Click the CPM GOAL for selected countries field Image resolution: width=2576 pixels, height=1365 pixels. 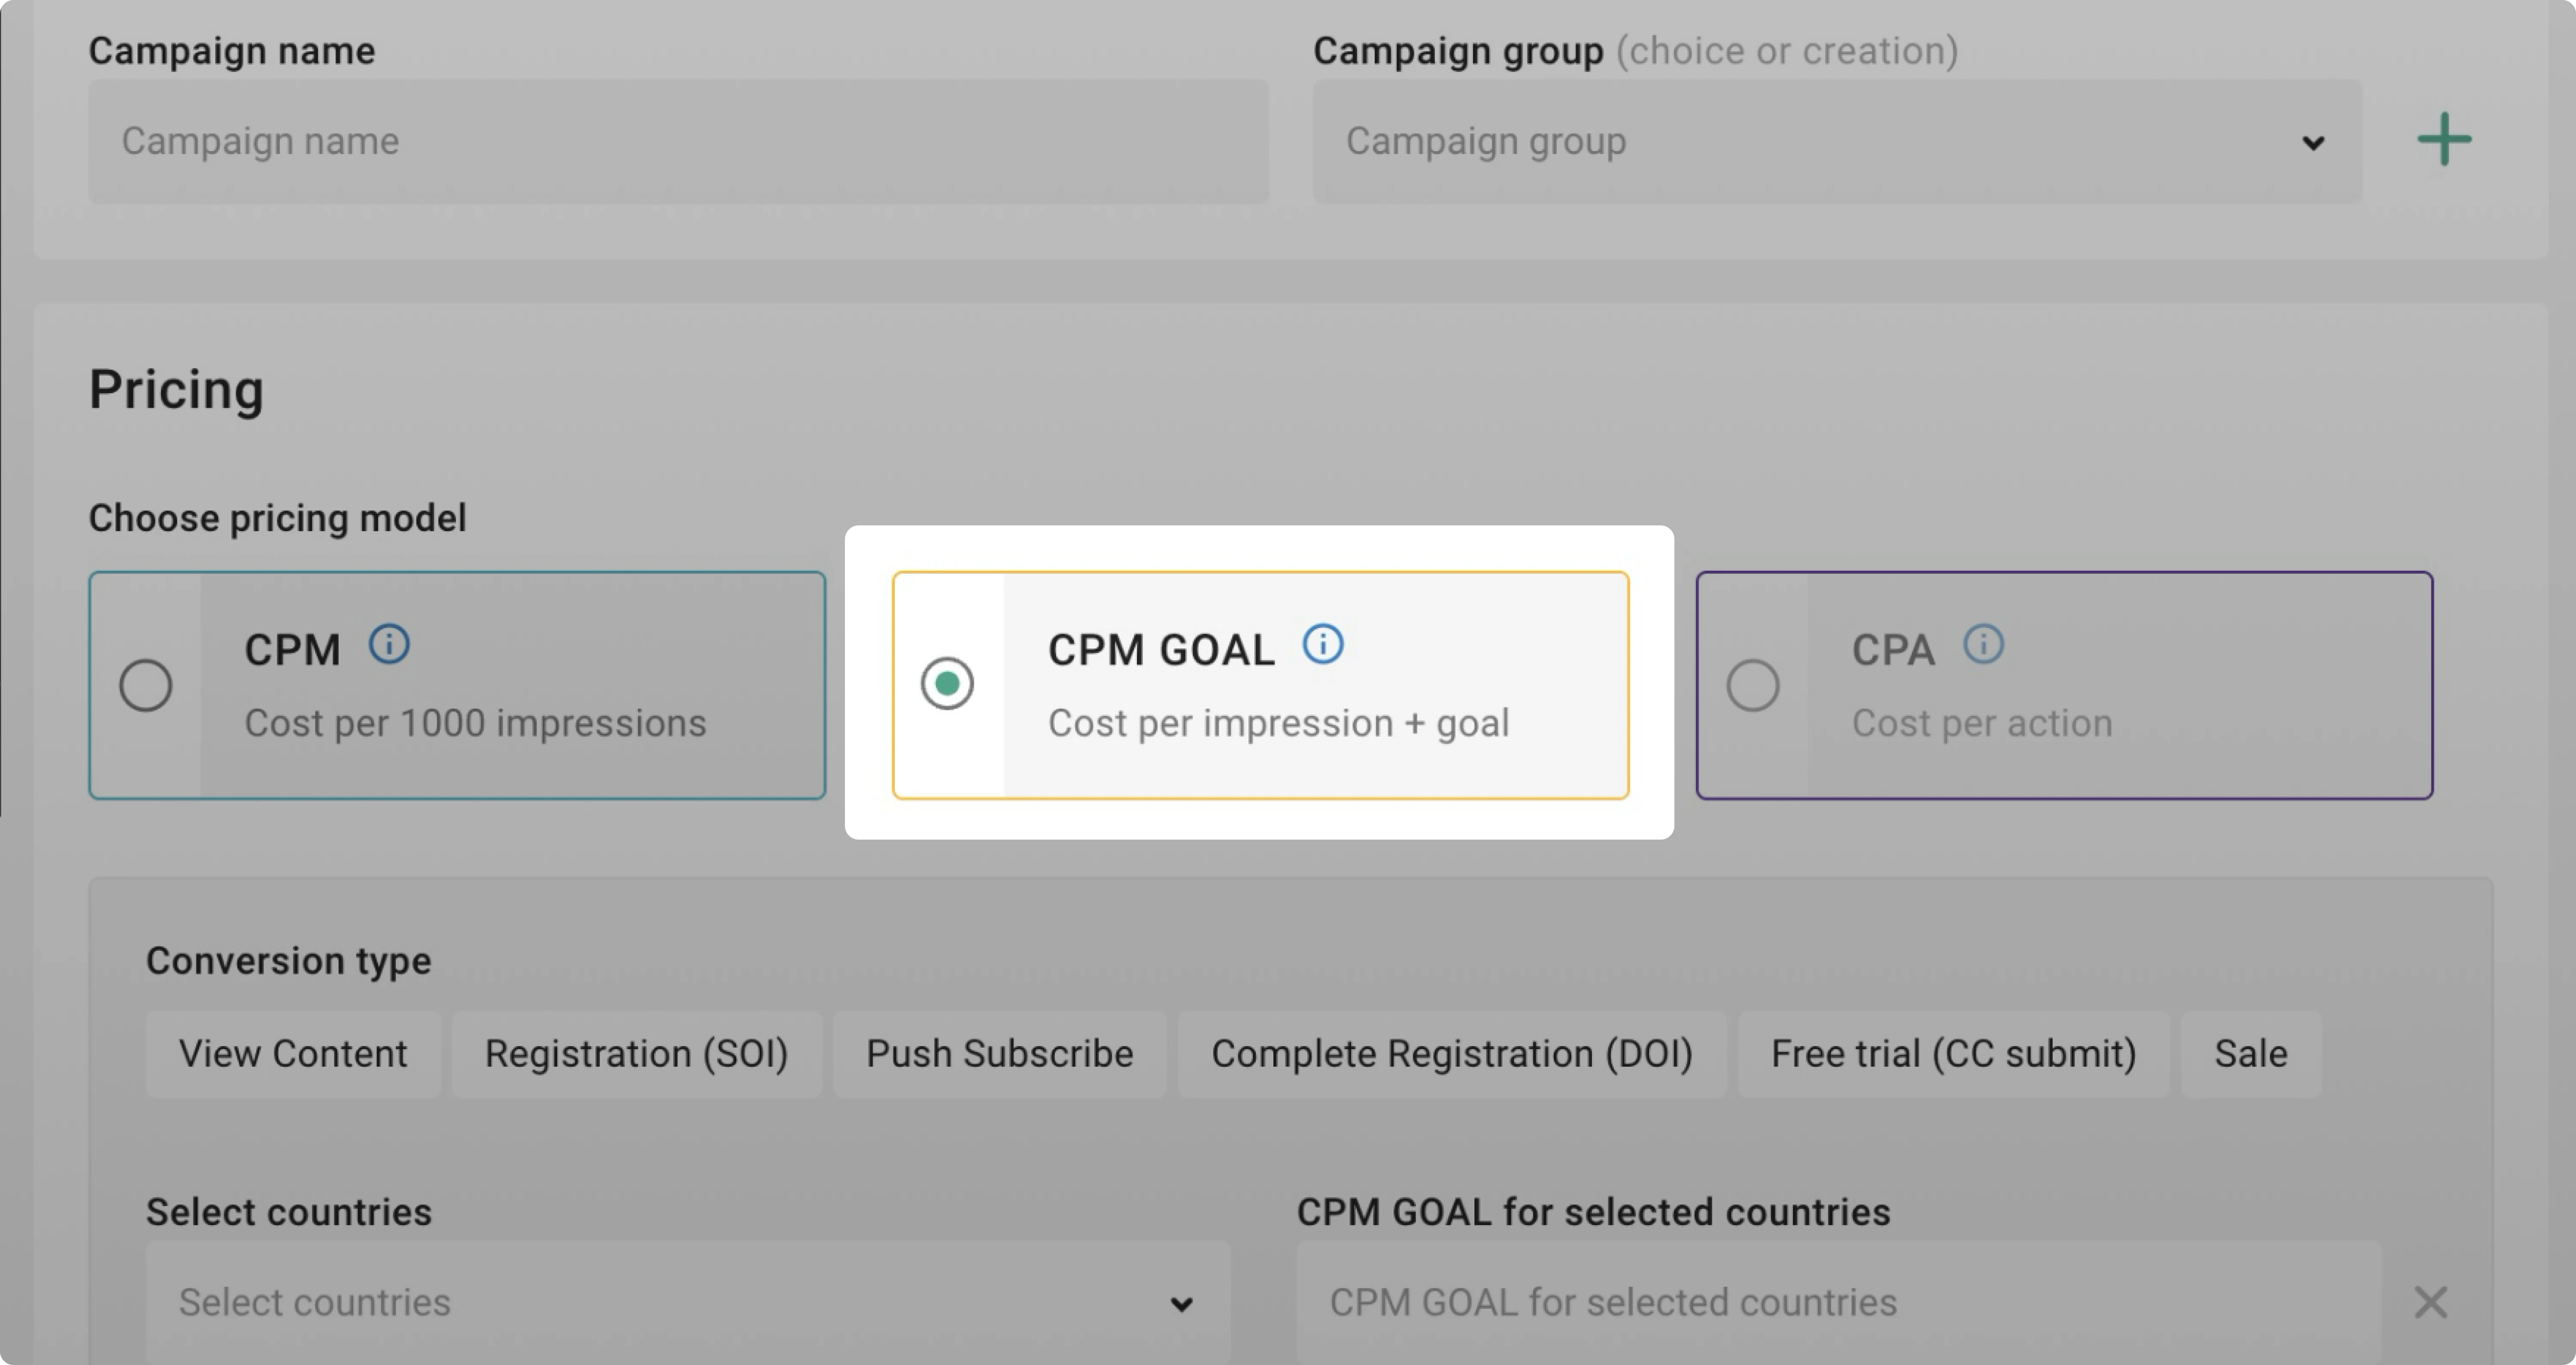(x=1800, y=1302)
